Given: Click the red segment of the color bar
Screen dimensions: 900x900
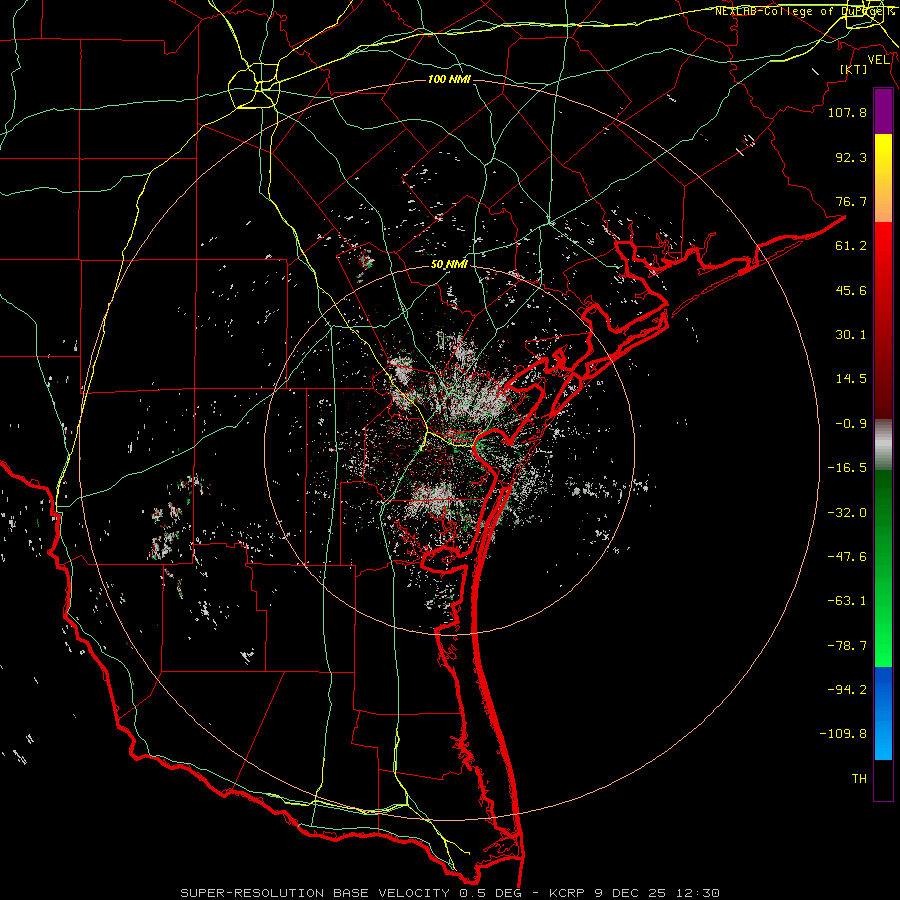Looking at the screenshot, I should point(883,320).
